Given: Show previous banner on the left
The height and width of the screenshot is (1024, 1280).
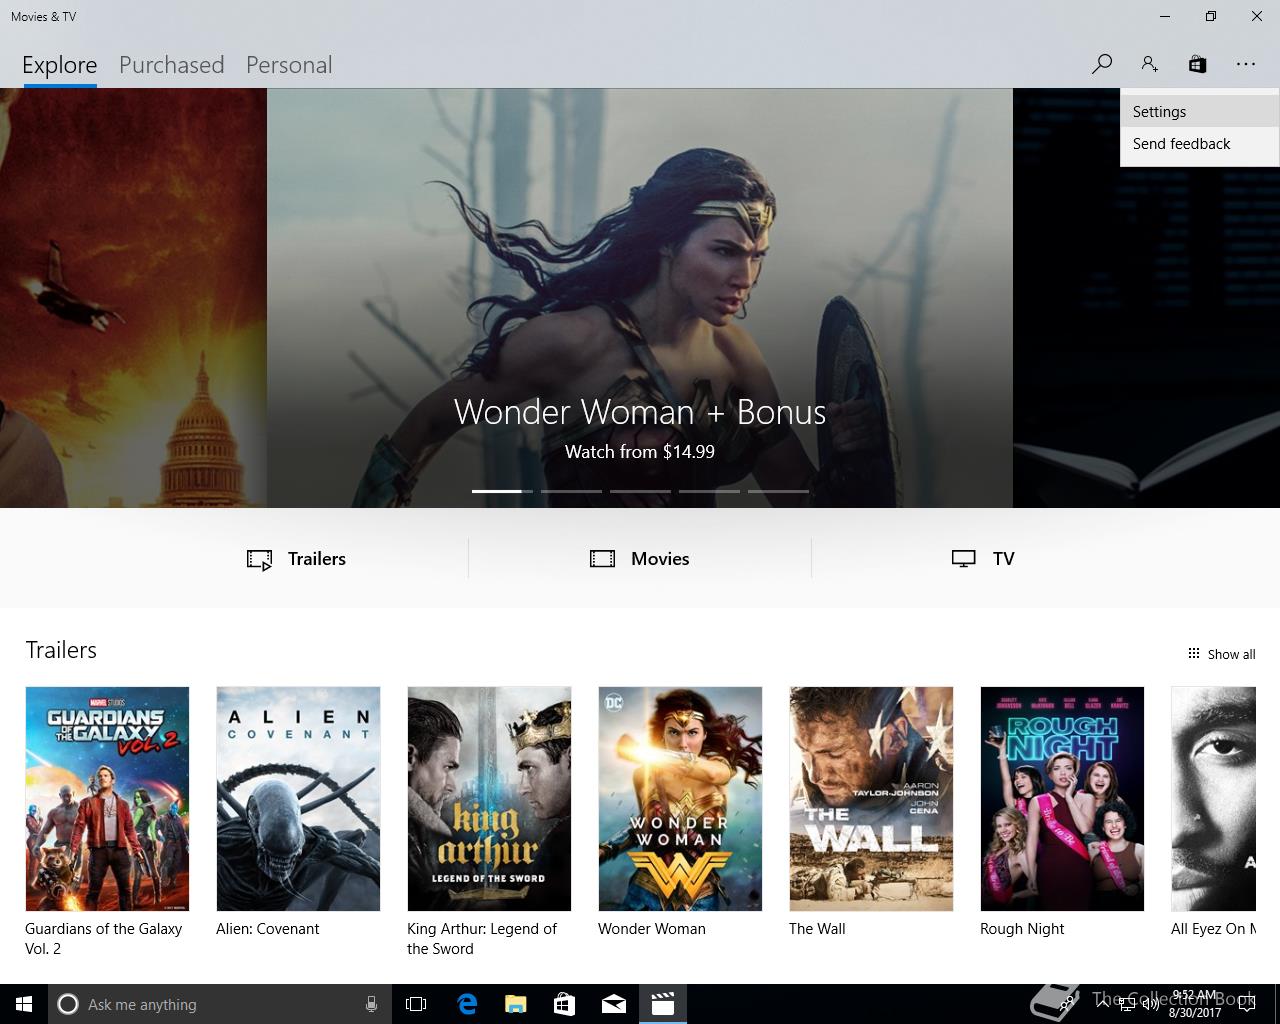Looking at the screenshot, I should (133, 298).
